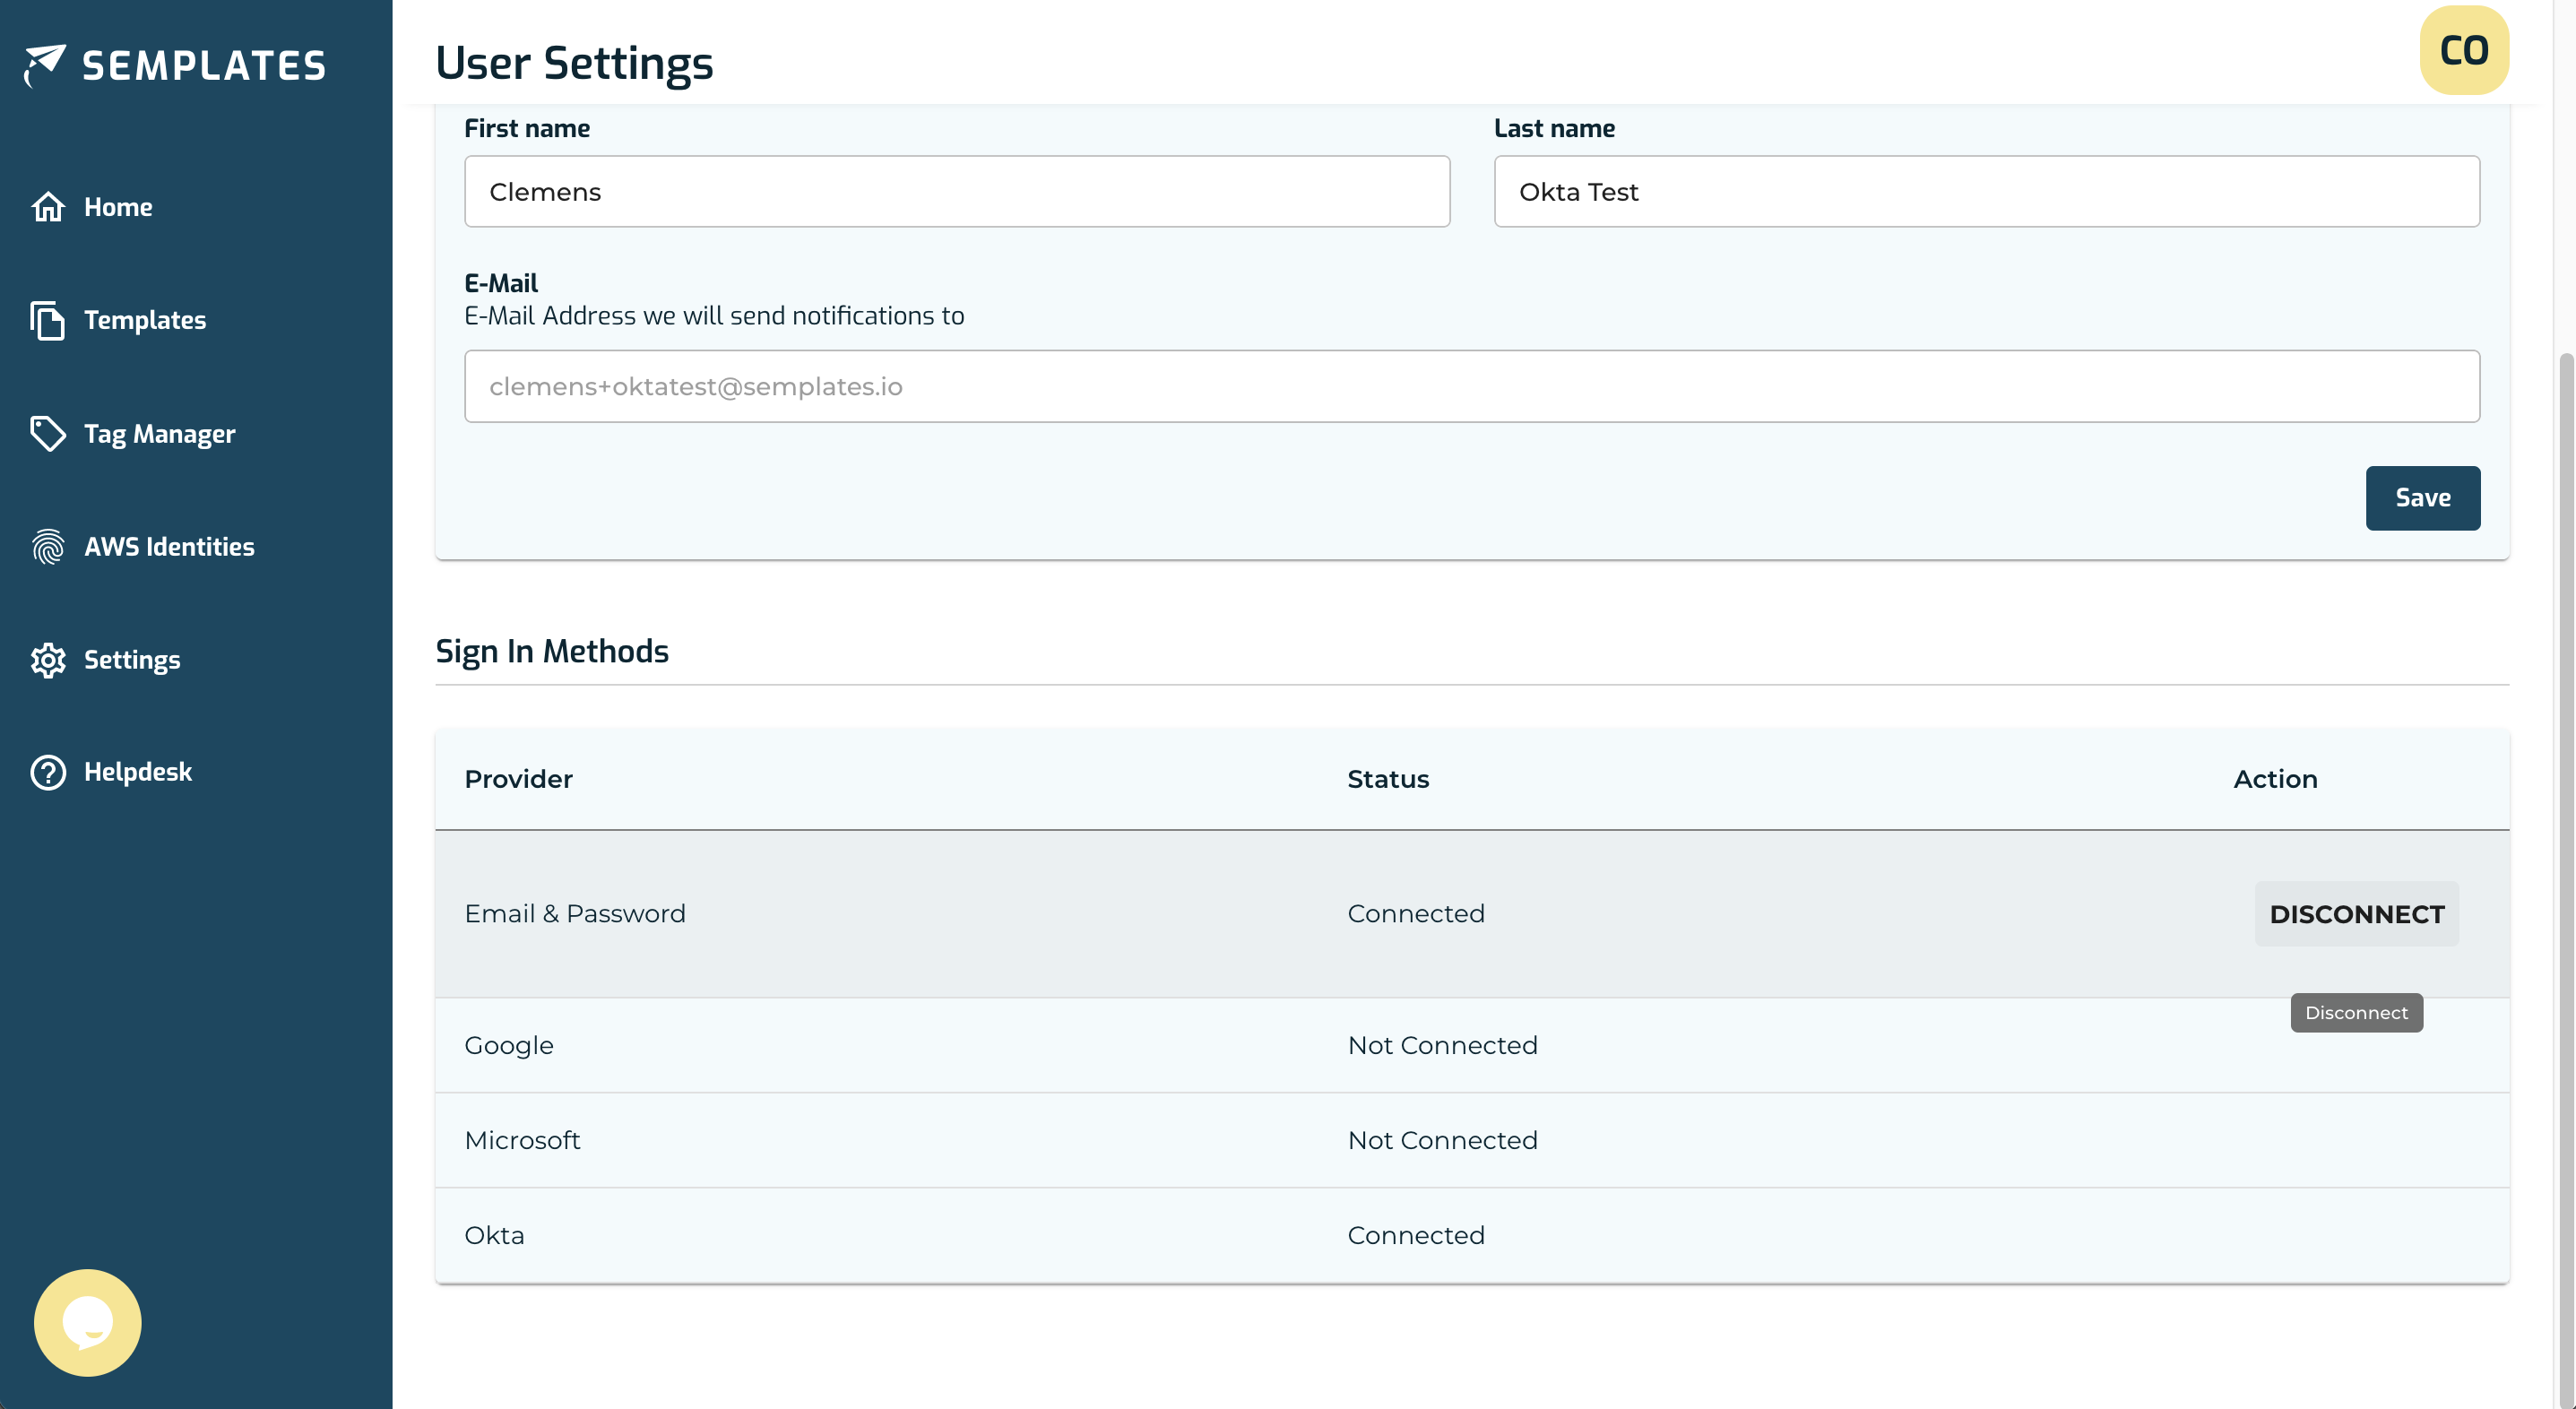Open the CO user avatar menu
This screenshot has height=1409, width=2576.
(x=2463, y=50)
